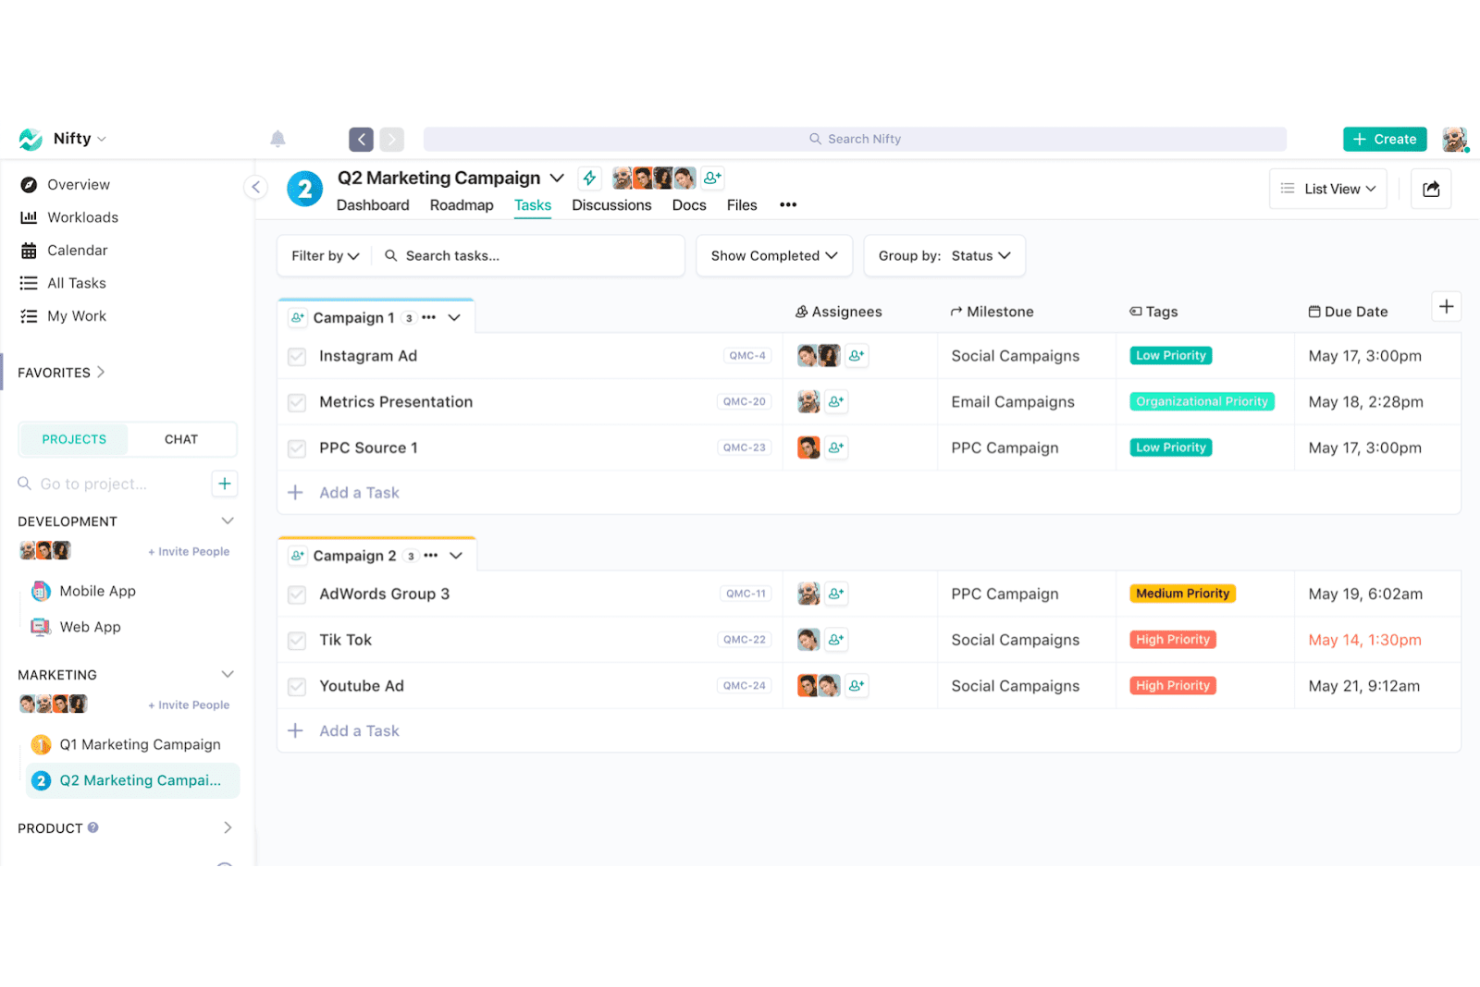Open Filter by dropdown
1480x987 pixels.
pyautogui.click(x=325, y=256)
